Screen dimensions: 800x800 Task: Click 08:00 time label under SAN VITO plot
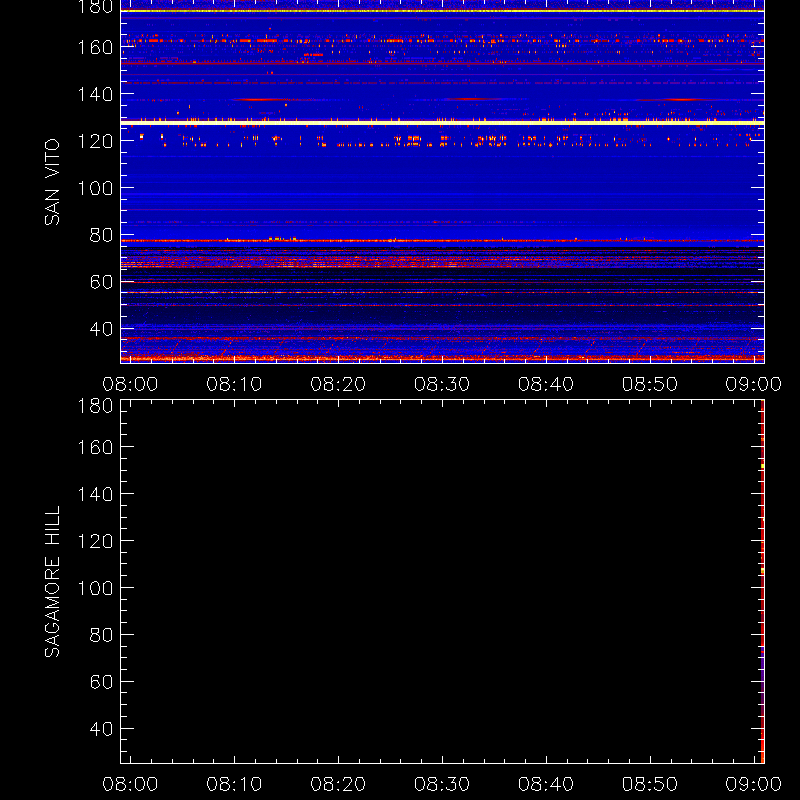pos(130,384)
